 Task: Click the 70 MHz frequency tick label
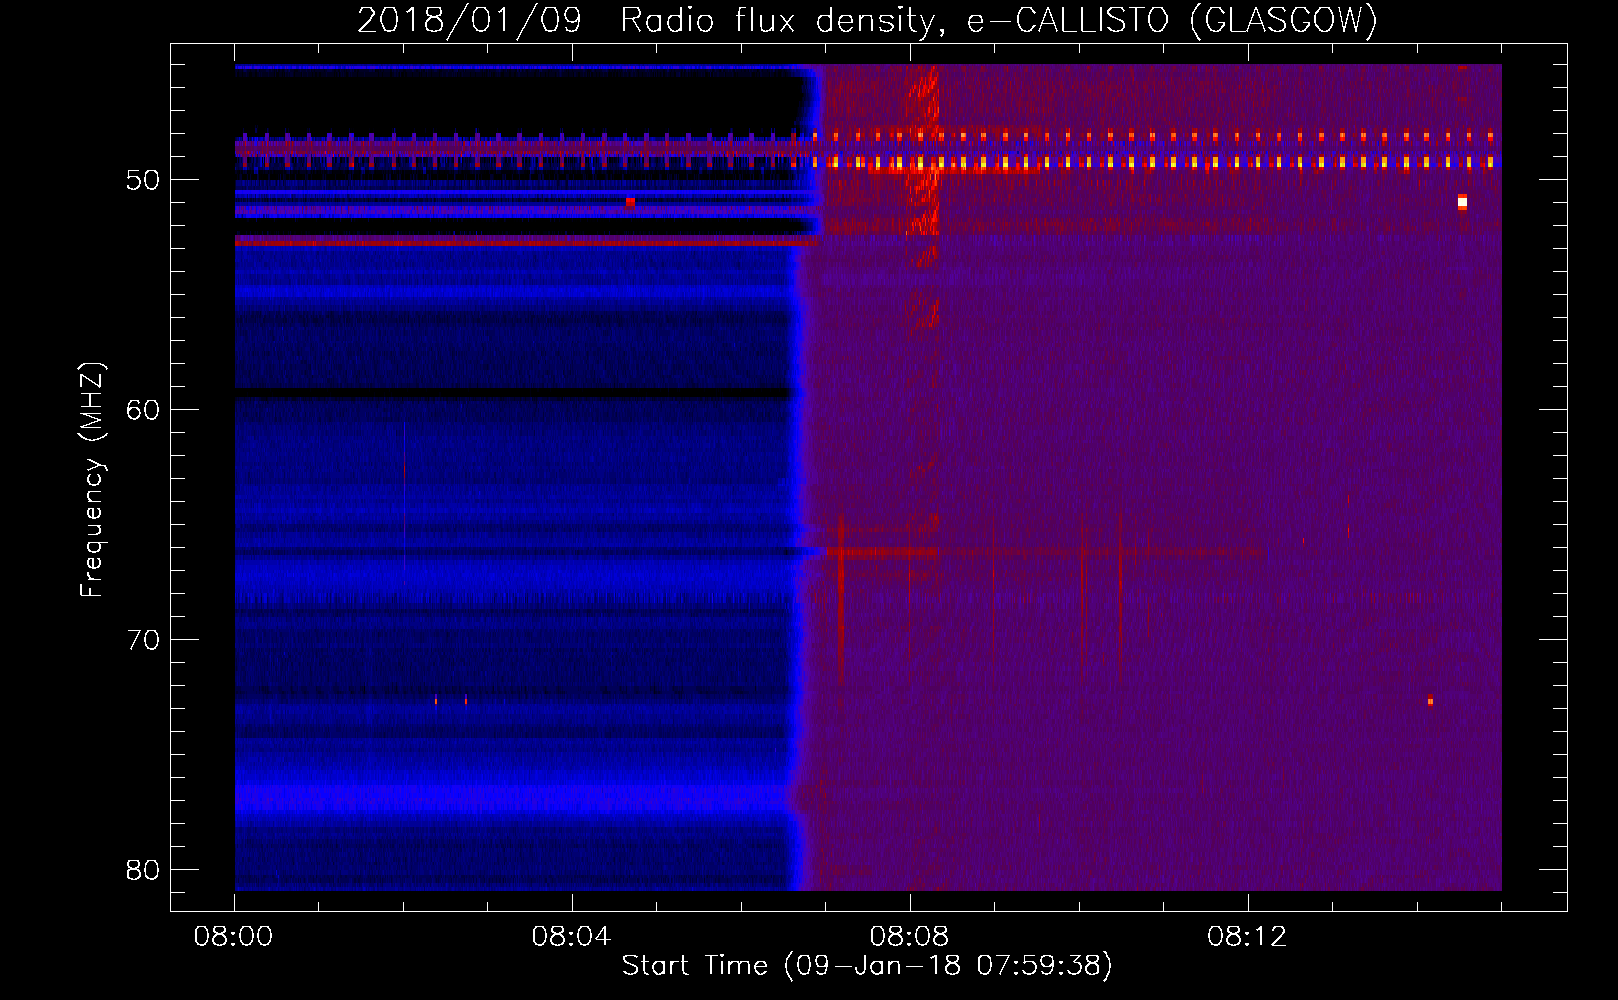(x=143, y=640)
